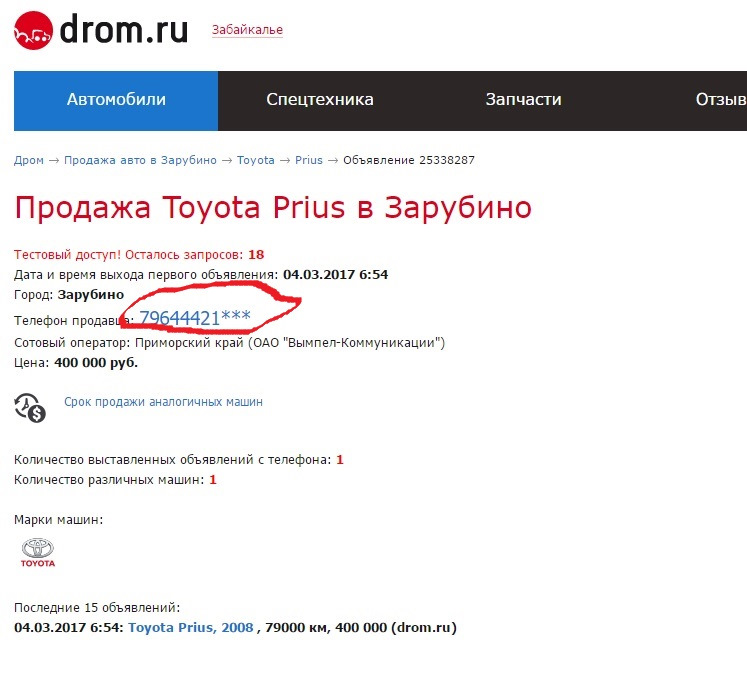Open the Спецтехника section
This screenshot has width=747, height=690.
pos(320,100)
